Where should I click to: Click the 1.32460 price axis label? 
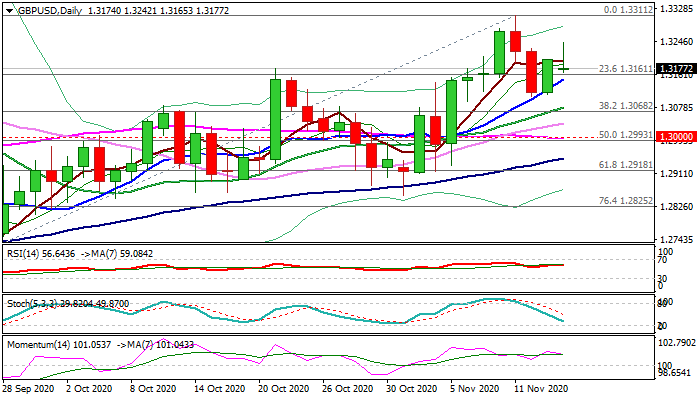point(673,43)
